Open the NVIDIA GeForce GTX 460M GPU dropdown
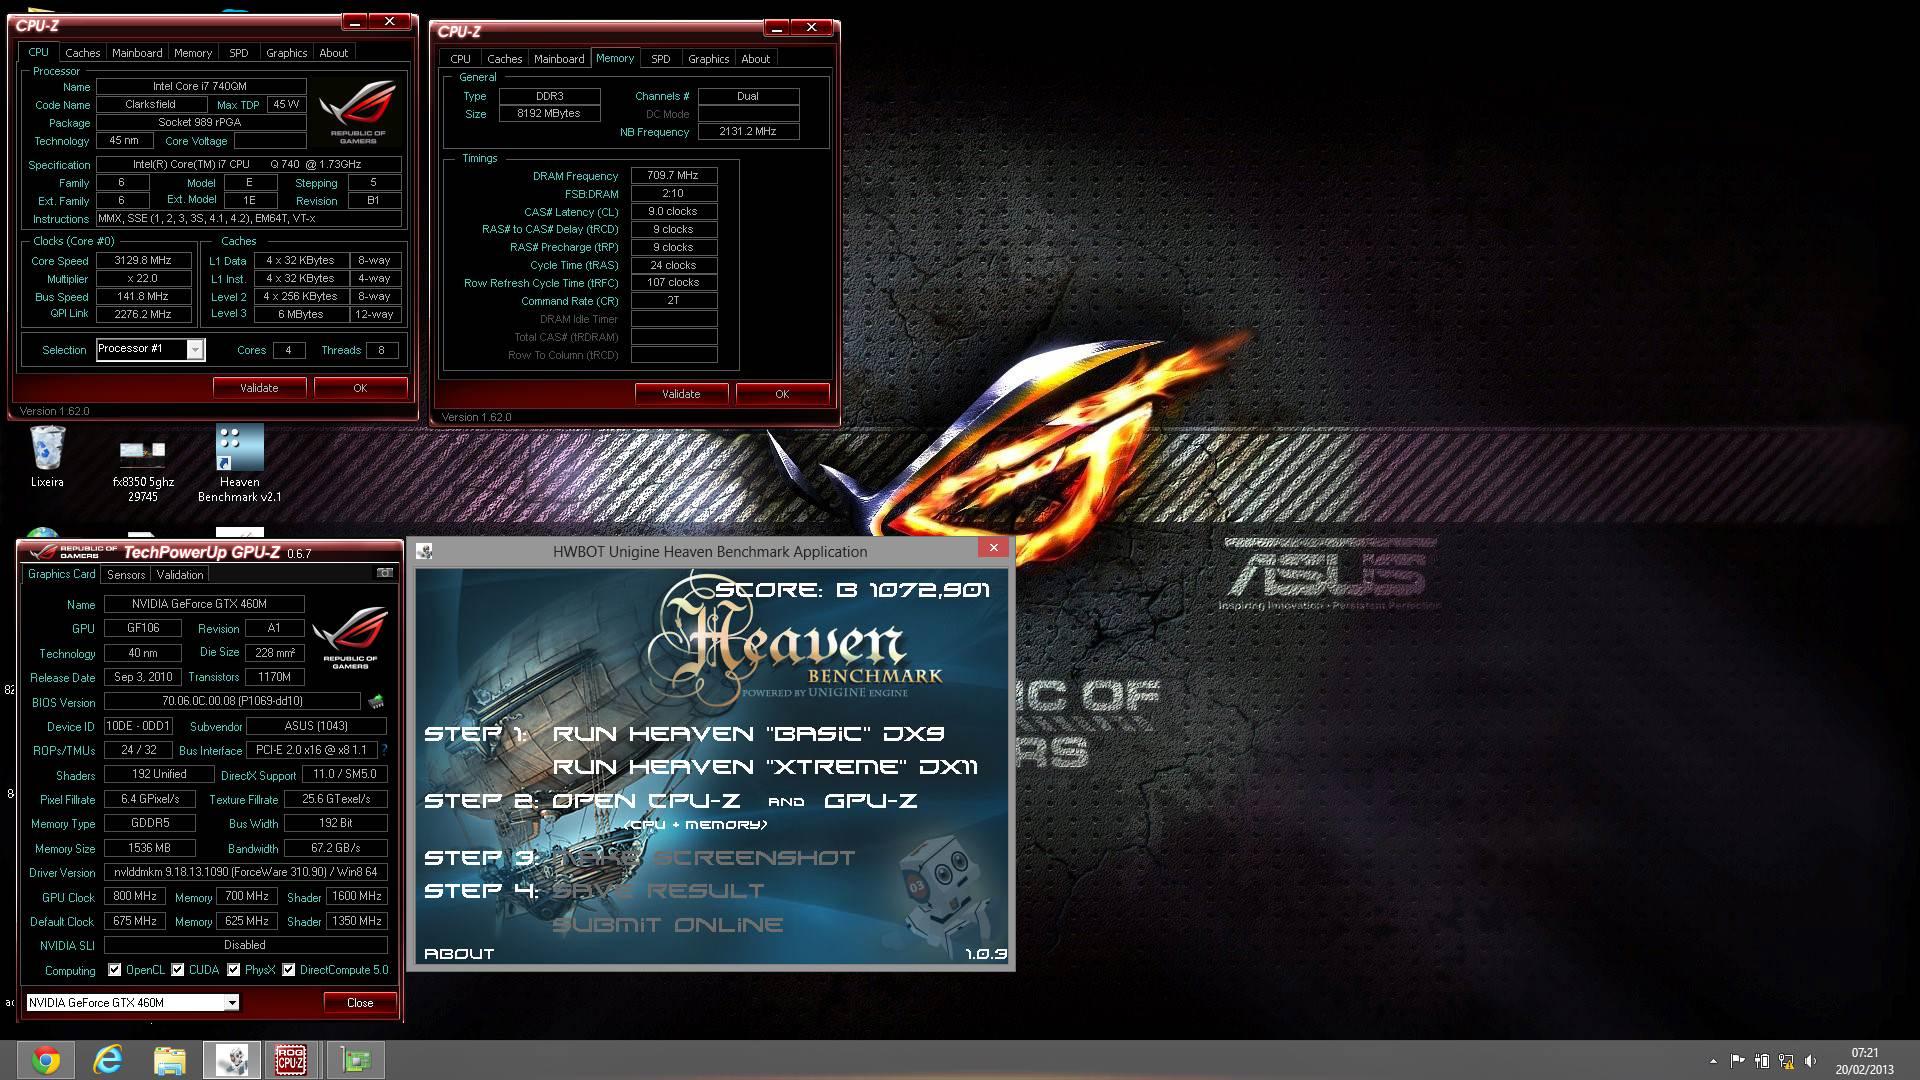The height and width of the screenshot is (1080, 1920). pyautogui.click(x=132, y=1002)
